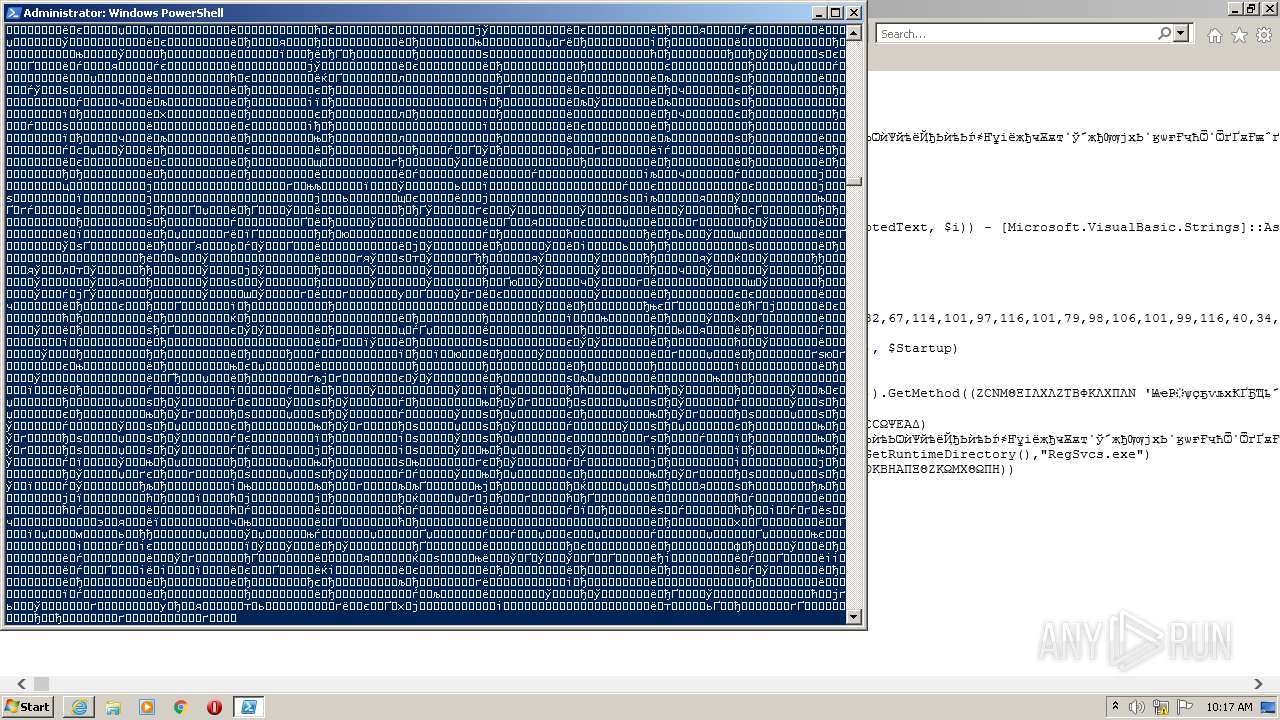Image resolution: width=1280 pixels, height=720 pixels.
Task: Click the PowerShell scrollbar up arrow
Action: coord(854,33)
